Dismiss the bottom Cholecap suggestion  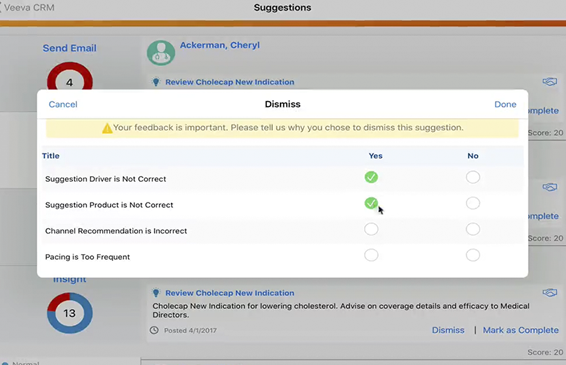[x=448, y=330]
